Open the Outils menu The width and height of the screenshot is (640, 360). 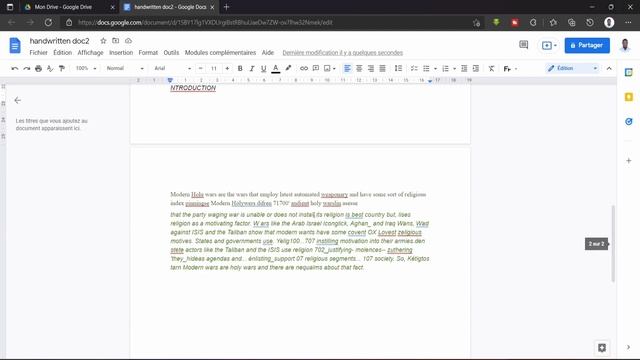pos(171,53)
